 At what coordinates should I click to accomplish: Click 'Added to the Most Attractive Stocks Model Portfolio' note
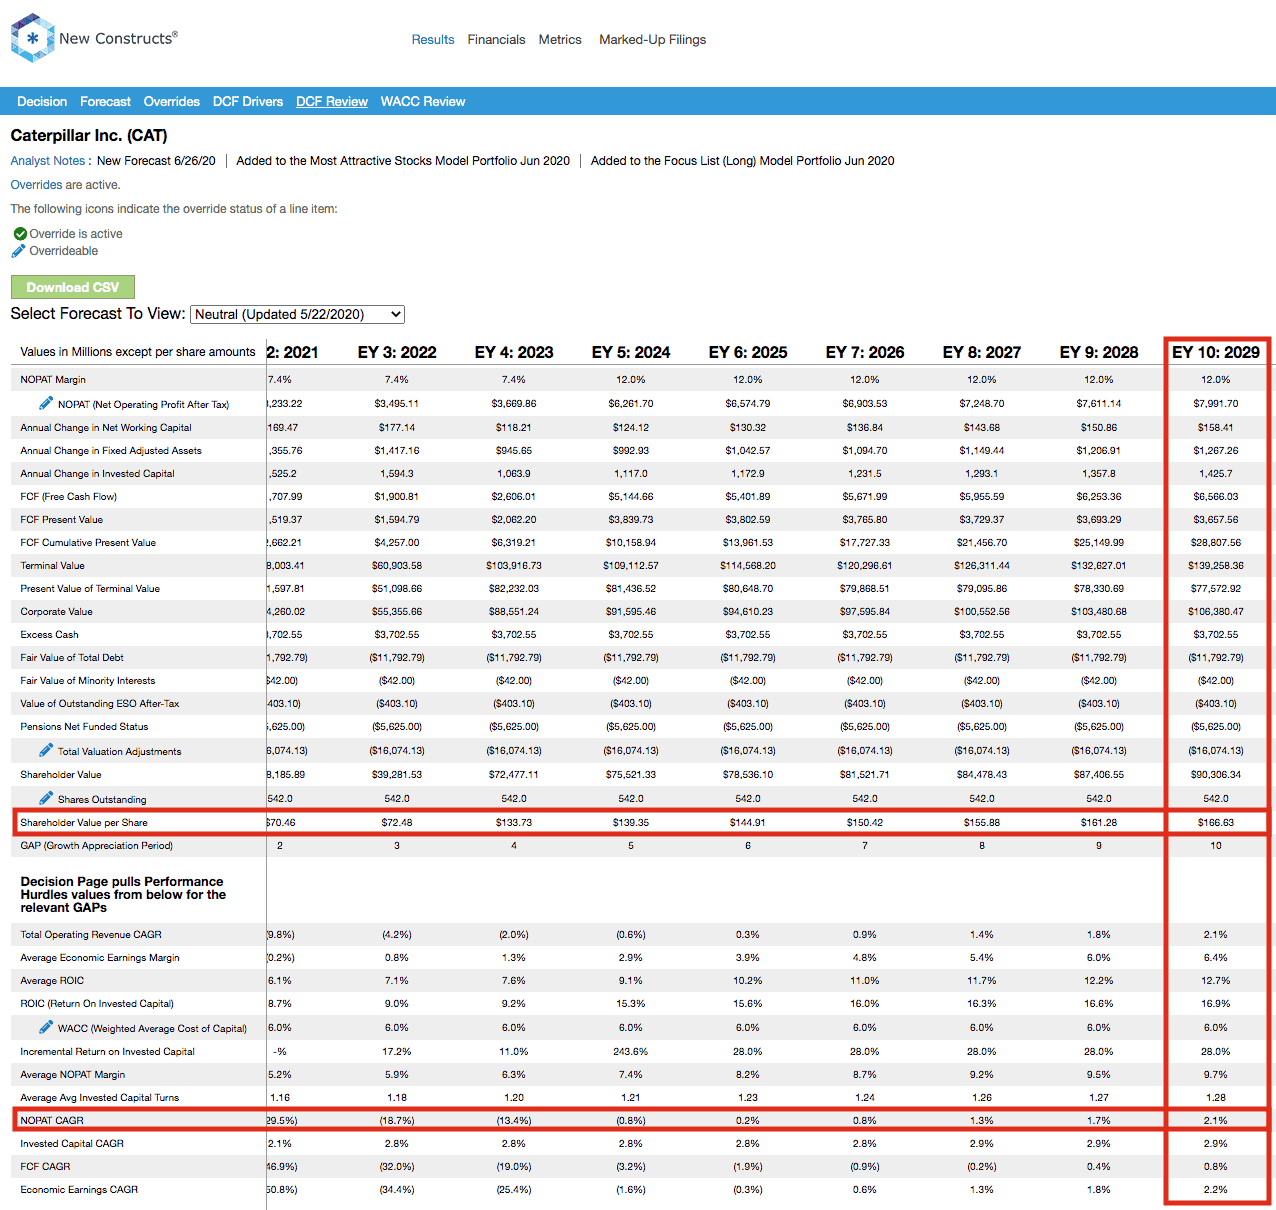[x=403, y=161]
